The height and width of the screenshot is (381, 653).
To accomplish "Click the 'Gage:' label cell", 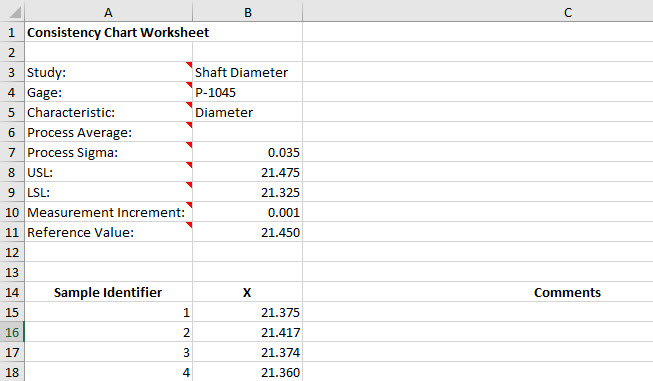I will coord(108,92).
